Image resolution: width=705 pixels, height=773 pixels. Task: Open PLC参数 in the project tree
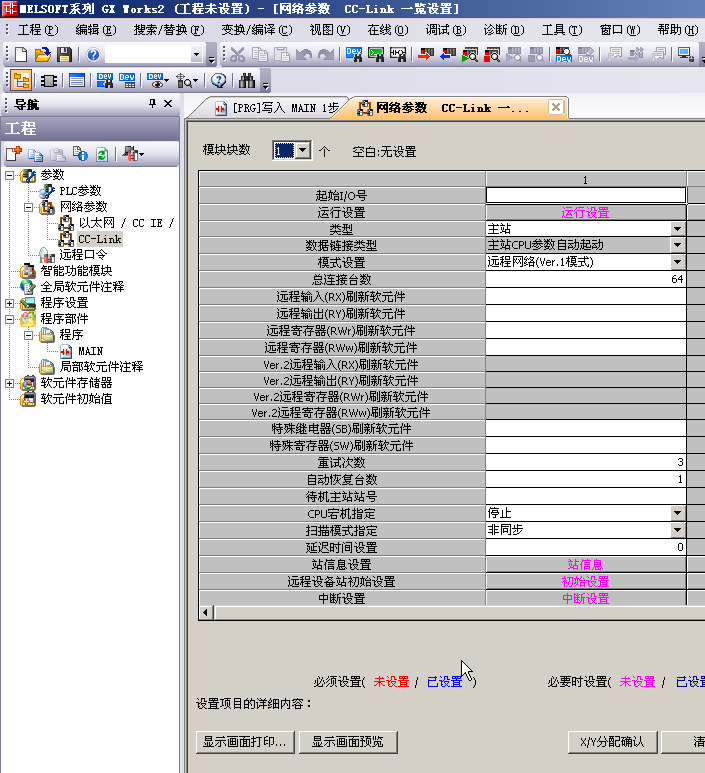[79, 191]
